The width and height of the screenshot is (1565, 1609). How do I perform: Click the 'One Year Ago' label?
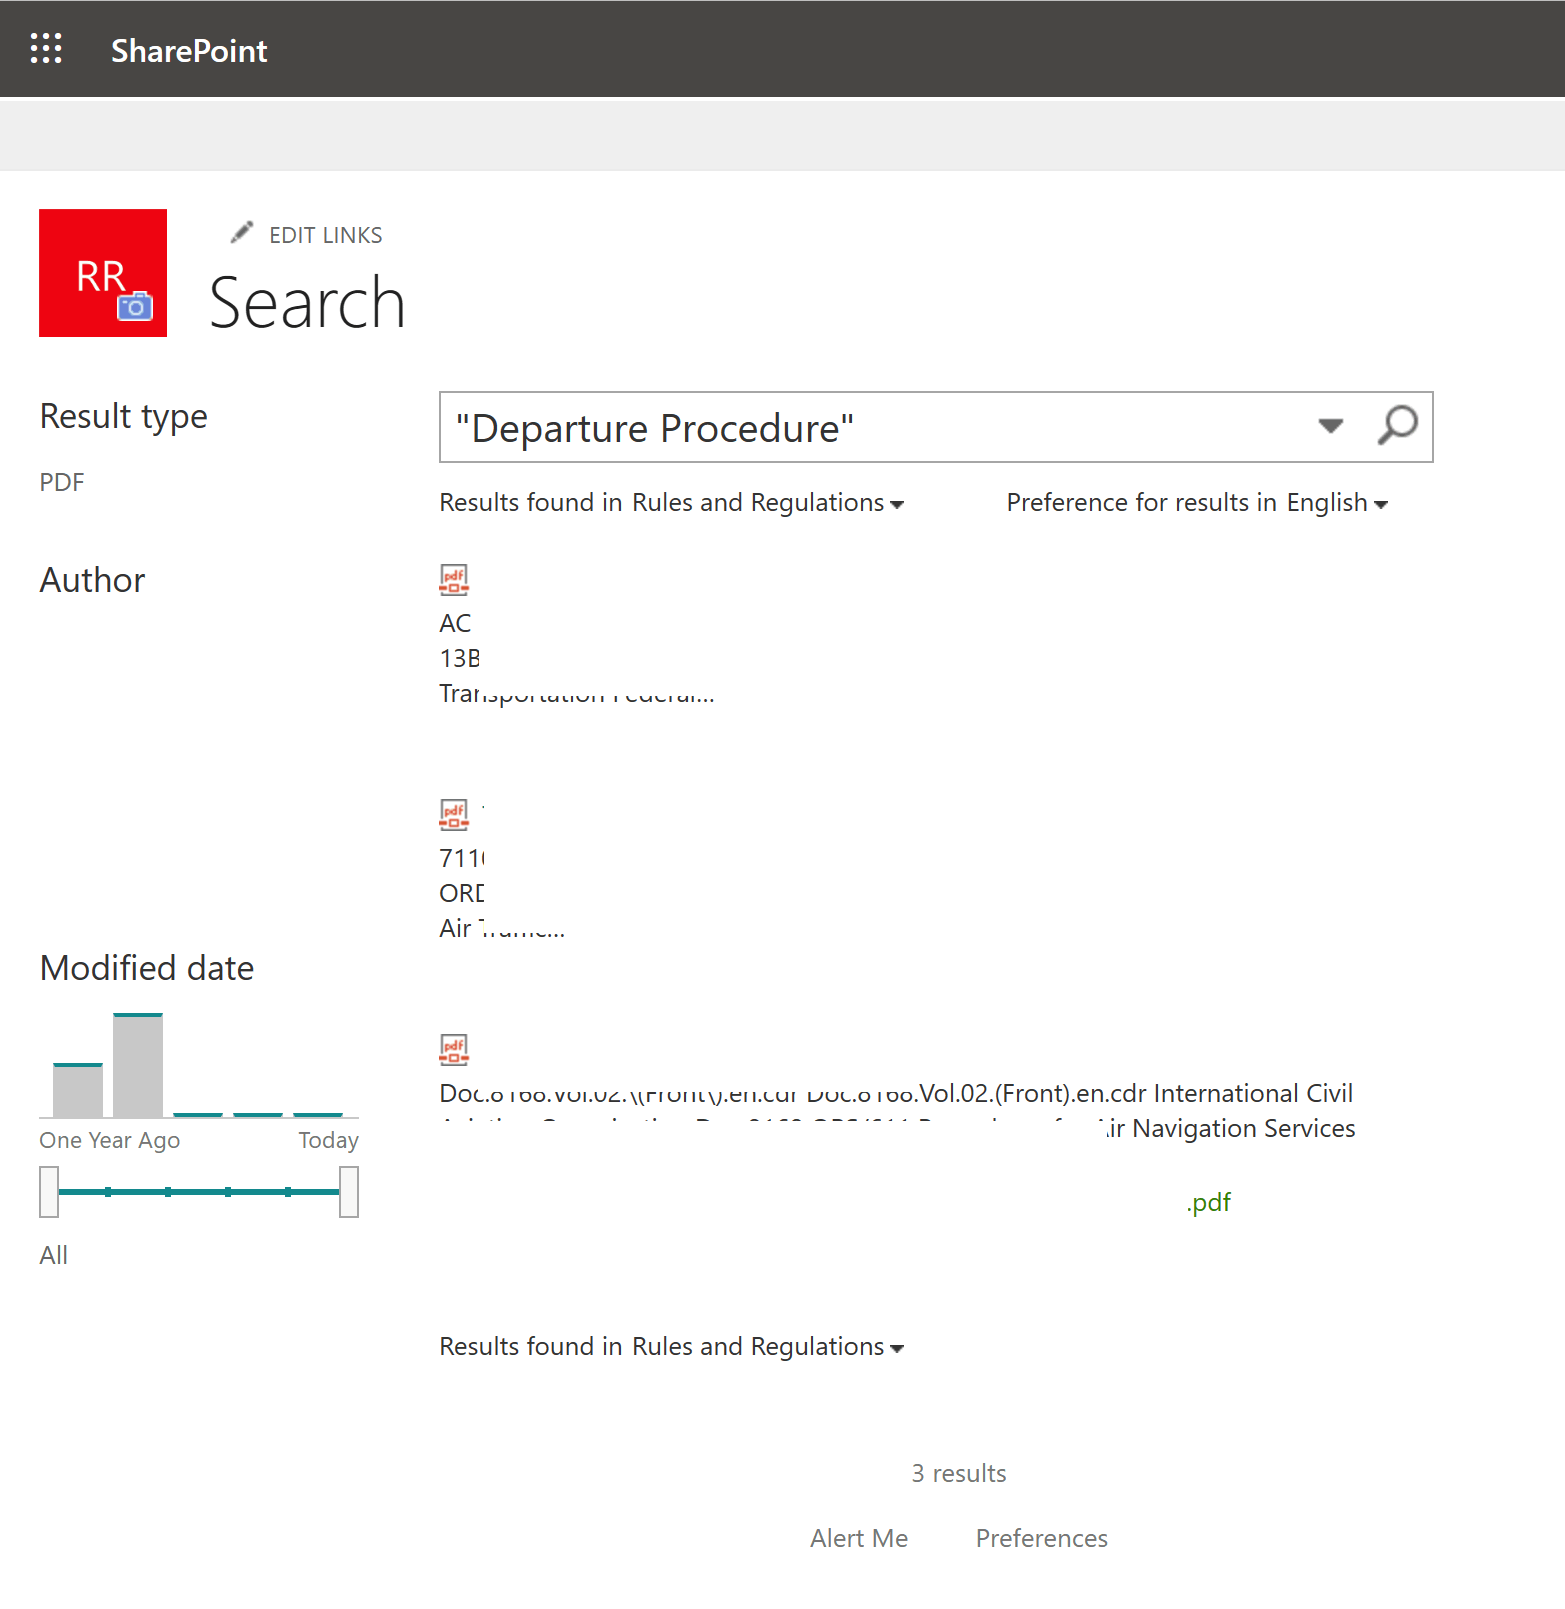tap(110, 1140)
